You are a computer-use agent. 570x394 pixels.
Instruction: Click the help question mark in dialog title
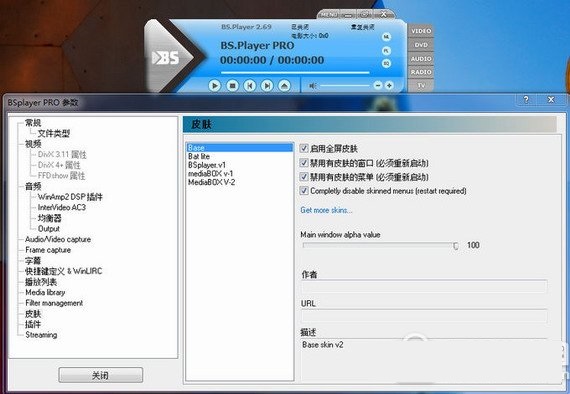tap(526, 100)
